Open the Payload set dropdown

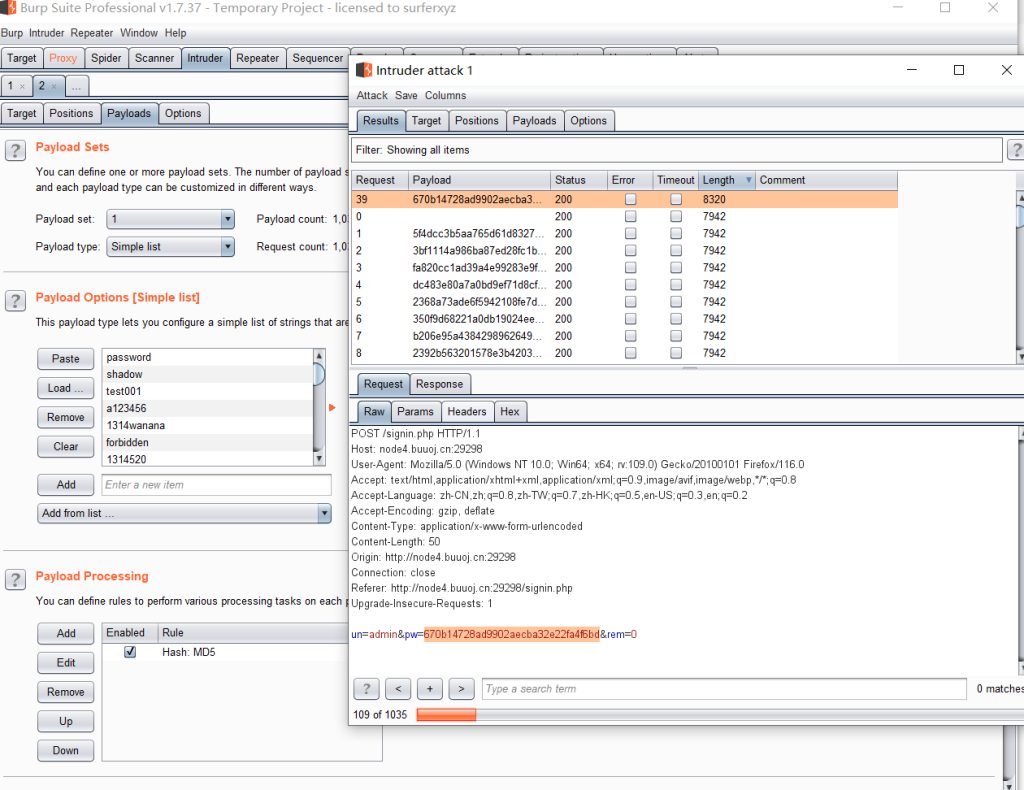tap(170, 219)
